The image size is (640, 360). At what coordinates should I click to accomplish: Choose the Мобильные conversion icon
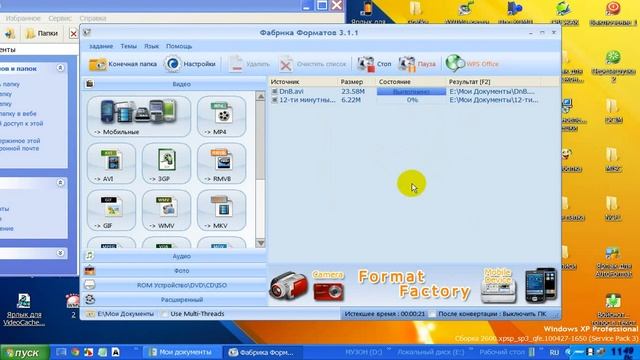139,116
